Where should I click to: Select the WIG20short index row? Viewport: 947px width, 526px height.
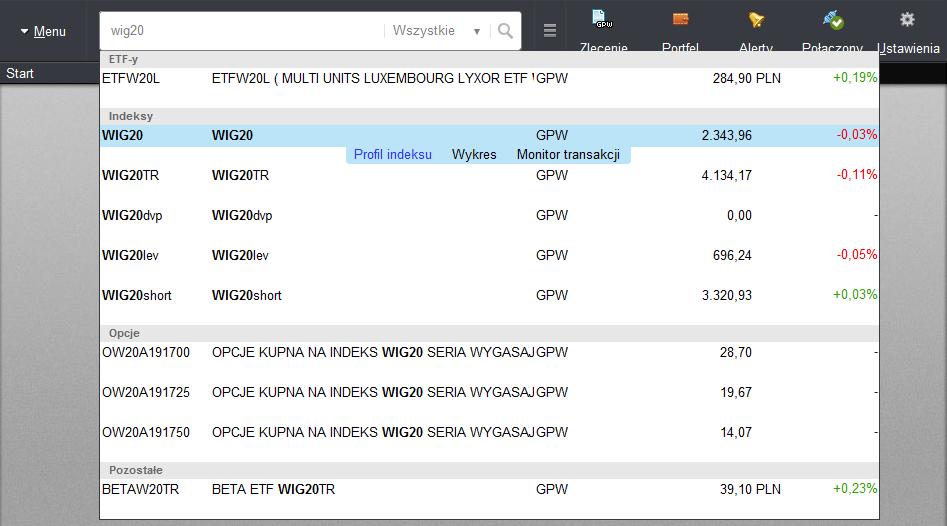489,295
